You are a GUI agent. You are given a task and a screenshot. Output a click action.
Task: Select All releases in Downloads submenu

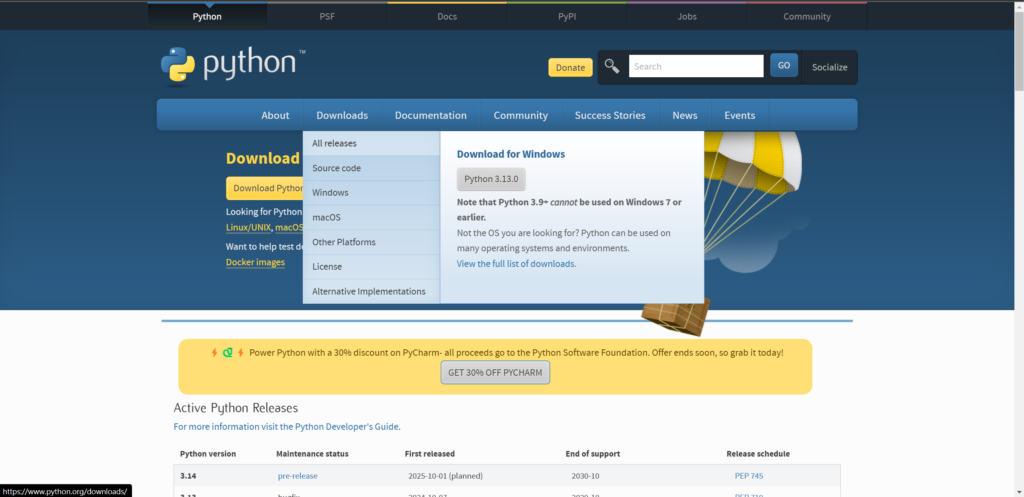point(372,143)
